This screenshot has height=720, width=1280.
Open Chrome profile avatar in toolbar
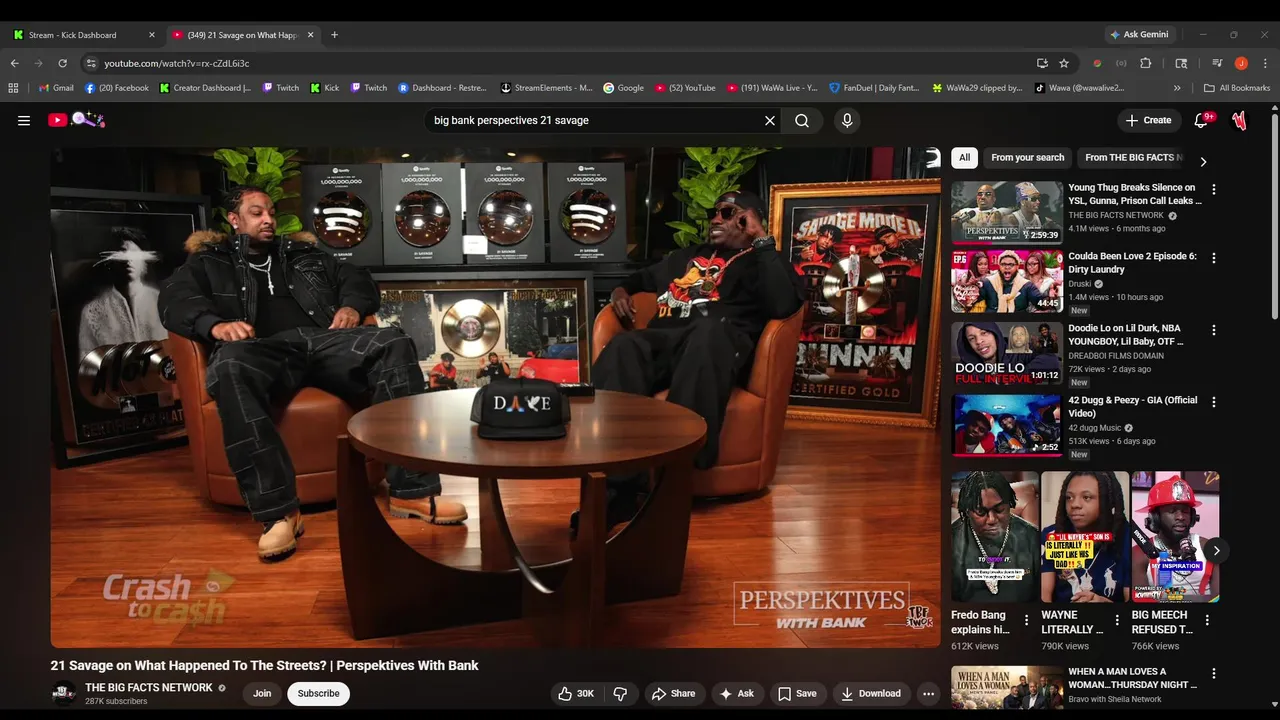[x=1241, y=63]
